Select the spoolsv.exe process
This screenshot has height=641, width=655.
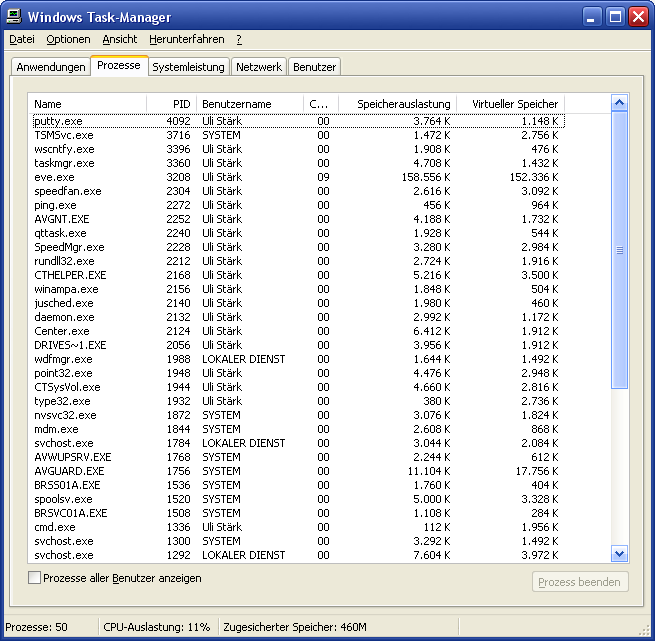pyautogui.click(x=298, y=499)
